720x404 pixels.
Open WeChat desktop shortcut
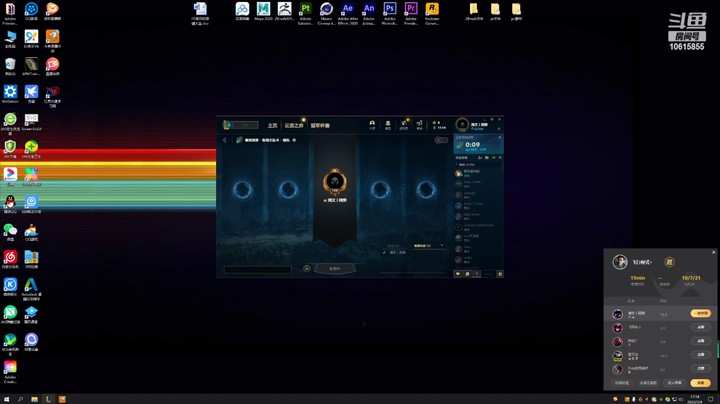pos(10,231)
